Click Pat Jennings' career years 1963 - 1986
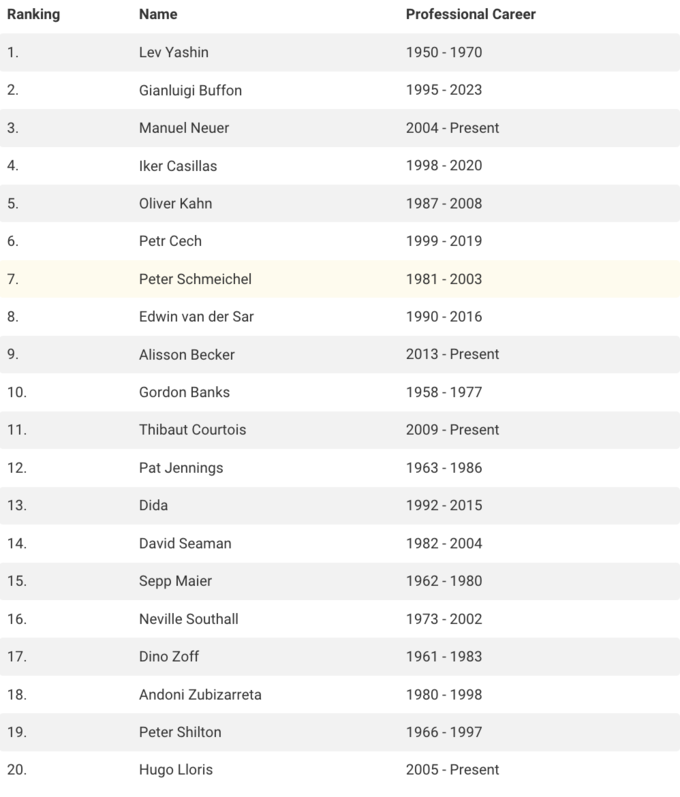Screen dimensions: 680x797 coord(444,468)
